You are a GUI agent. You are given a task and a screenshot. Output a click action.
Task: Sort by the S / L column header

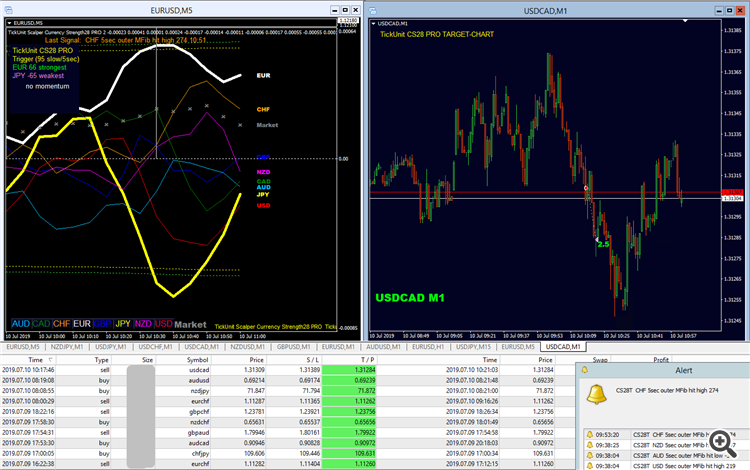312,360
